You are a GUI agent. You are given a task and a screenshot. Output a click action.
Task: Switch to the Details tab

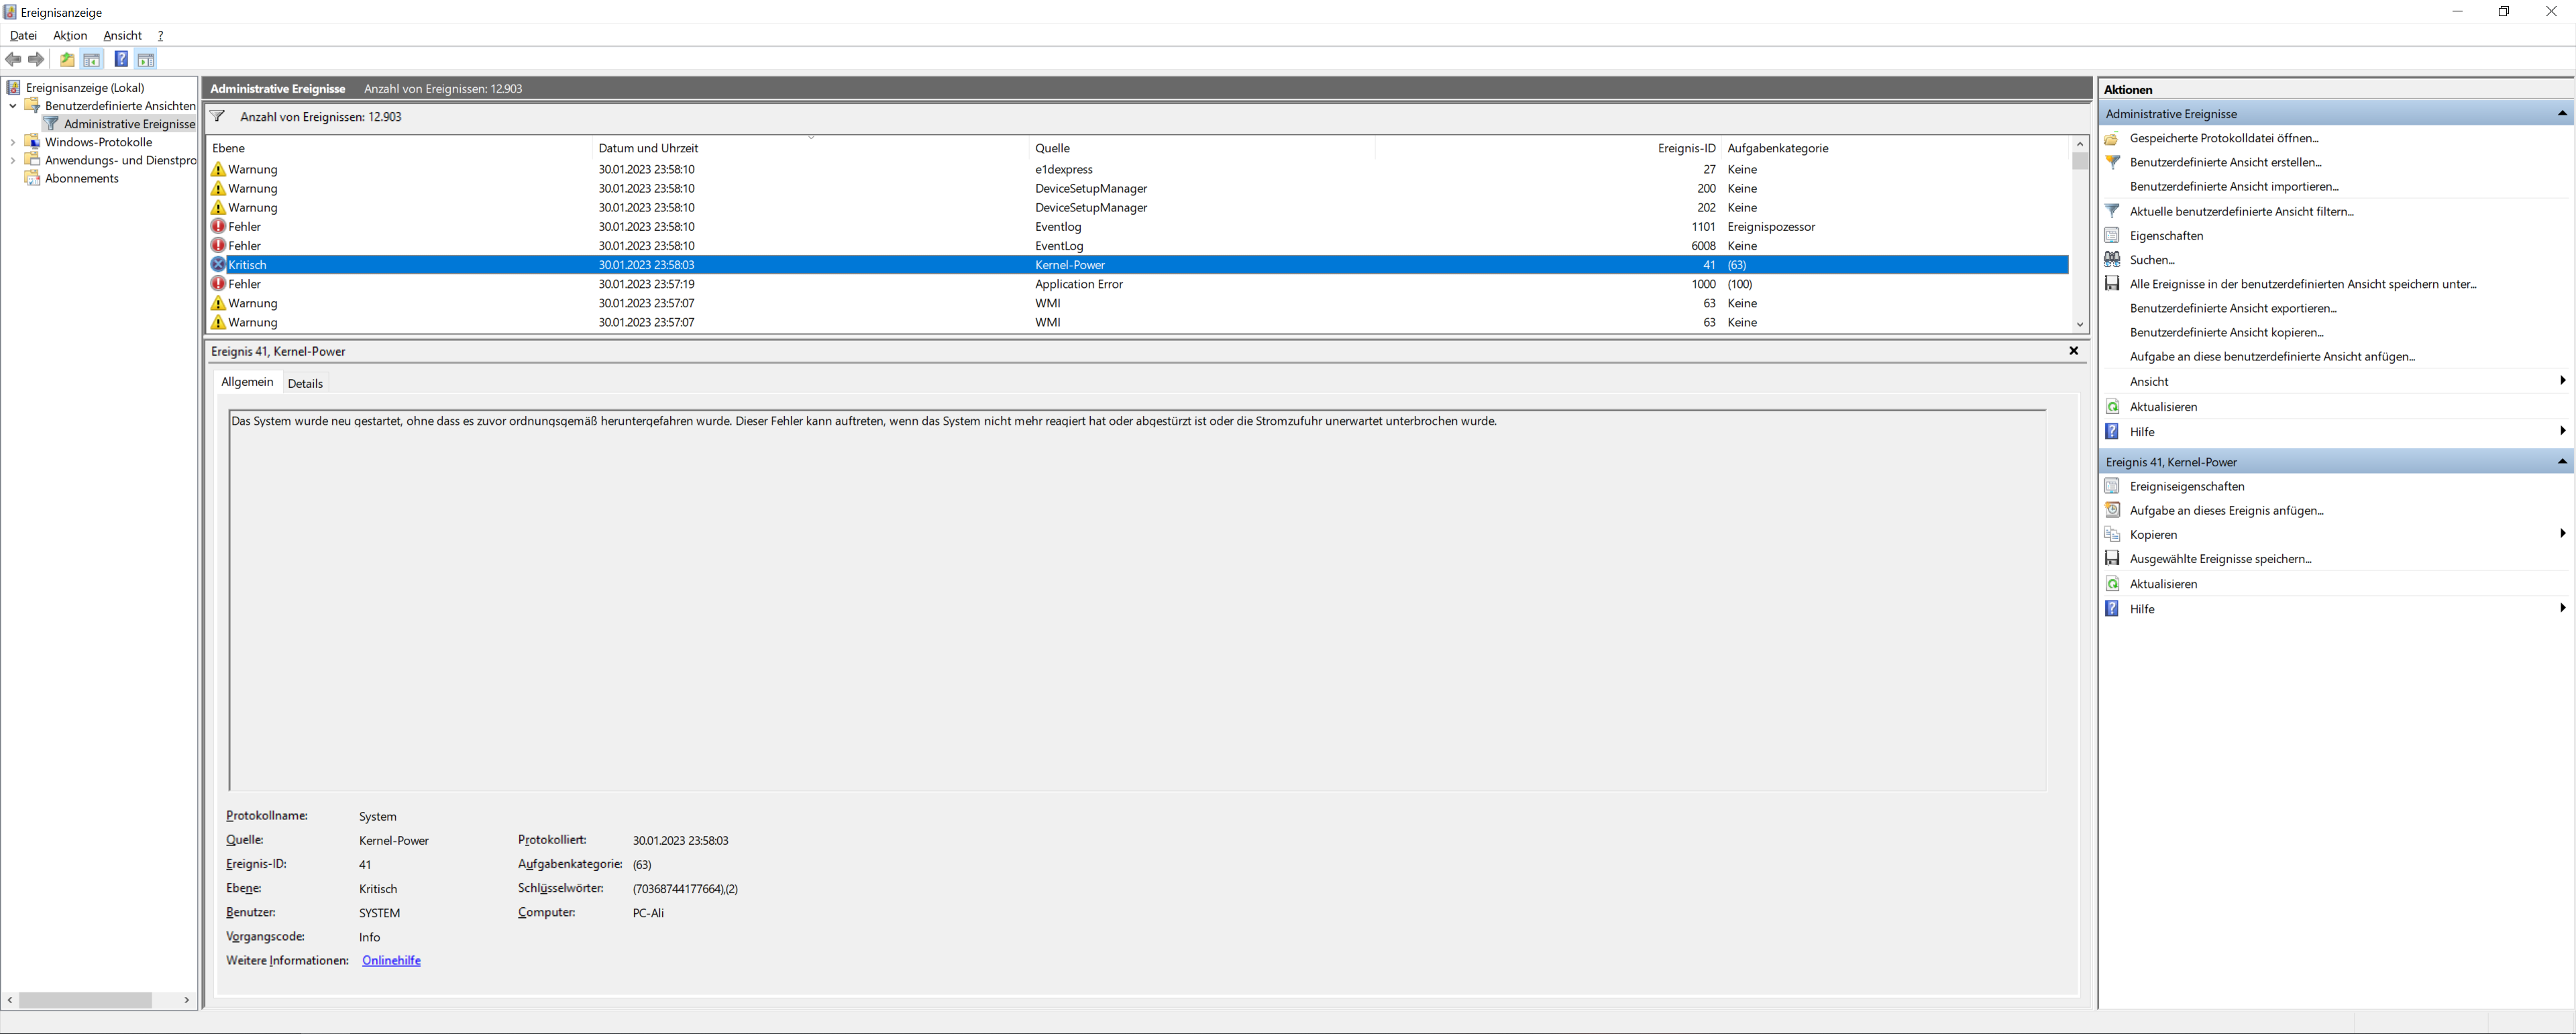click(x=305, y=383)
